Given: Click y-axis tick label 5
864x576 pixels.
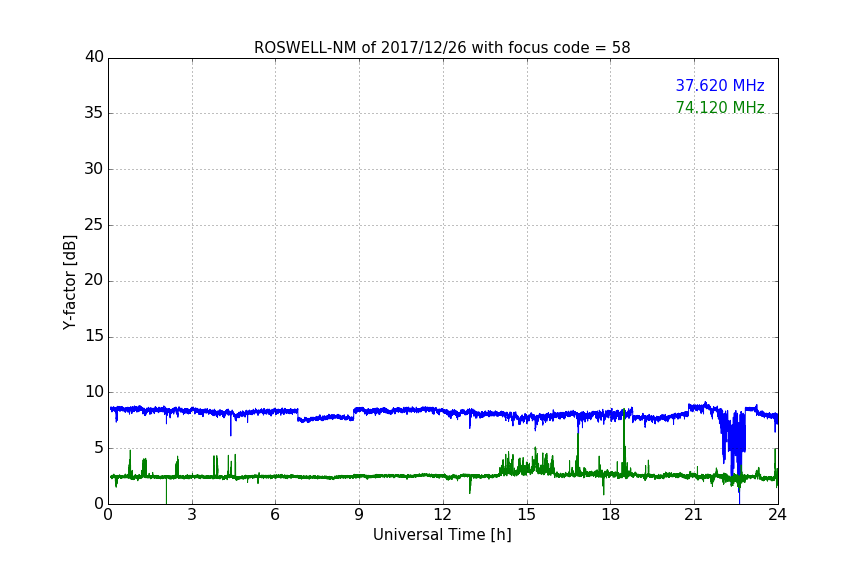Looking at the screenshot, I should click(99, 448).
